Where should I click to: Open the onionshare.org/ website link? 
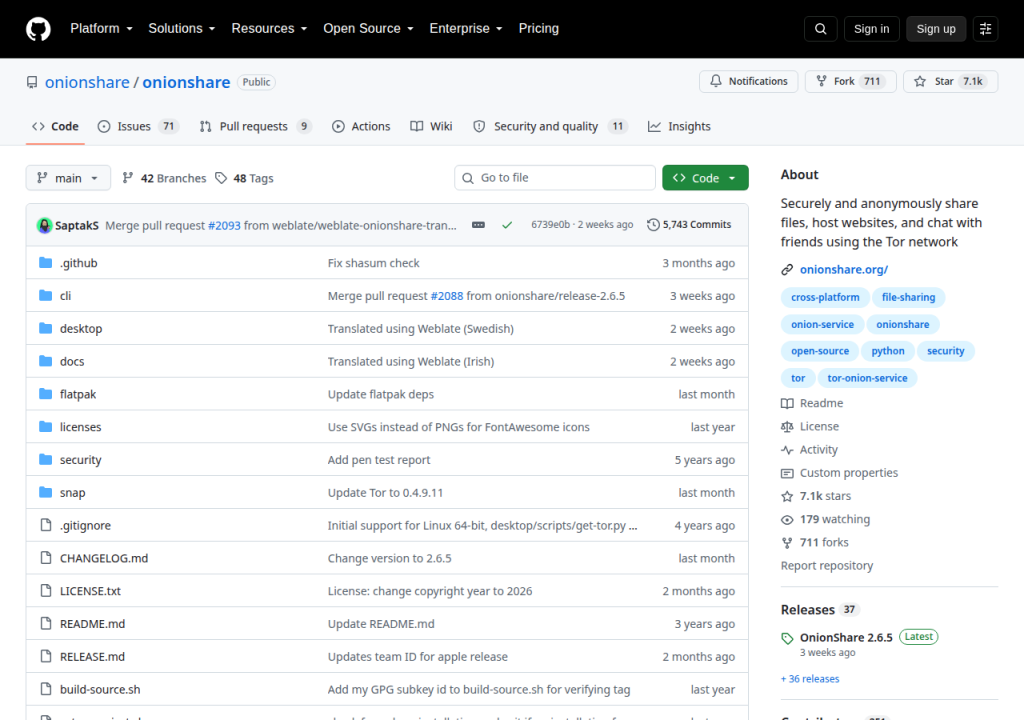coord(844,269)
